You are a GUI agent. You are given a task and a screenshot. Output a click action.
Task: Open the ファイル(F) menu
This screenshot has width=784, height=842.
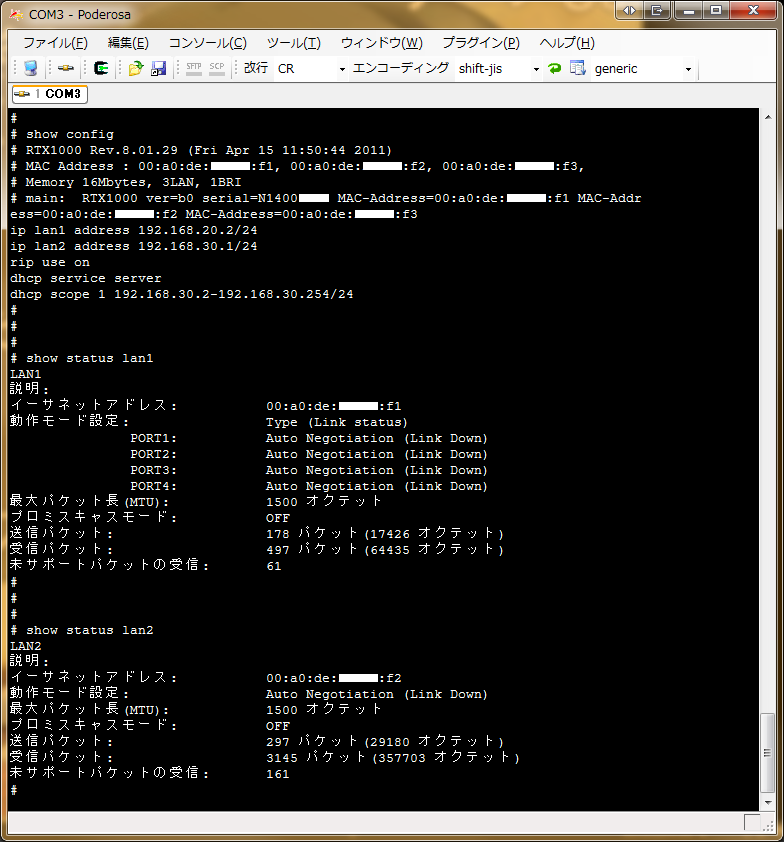point(55,43)
